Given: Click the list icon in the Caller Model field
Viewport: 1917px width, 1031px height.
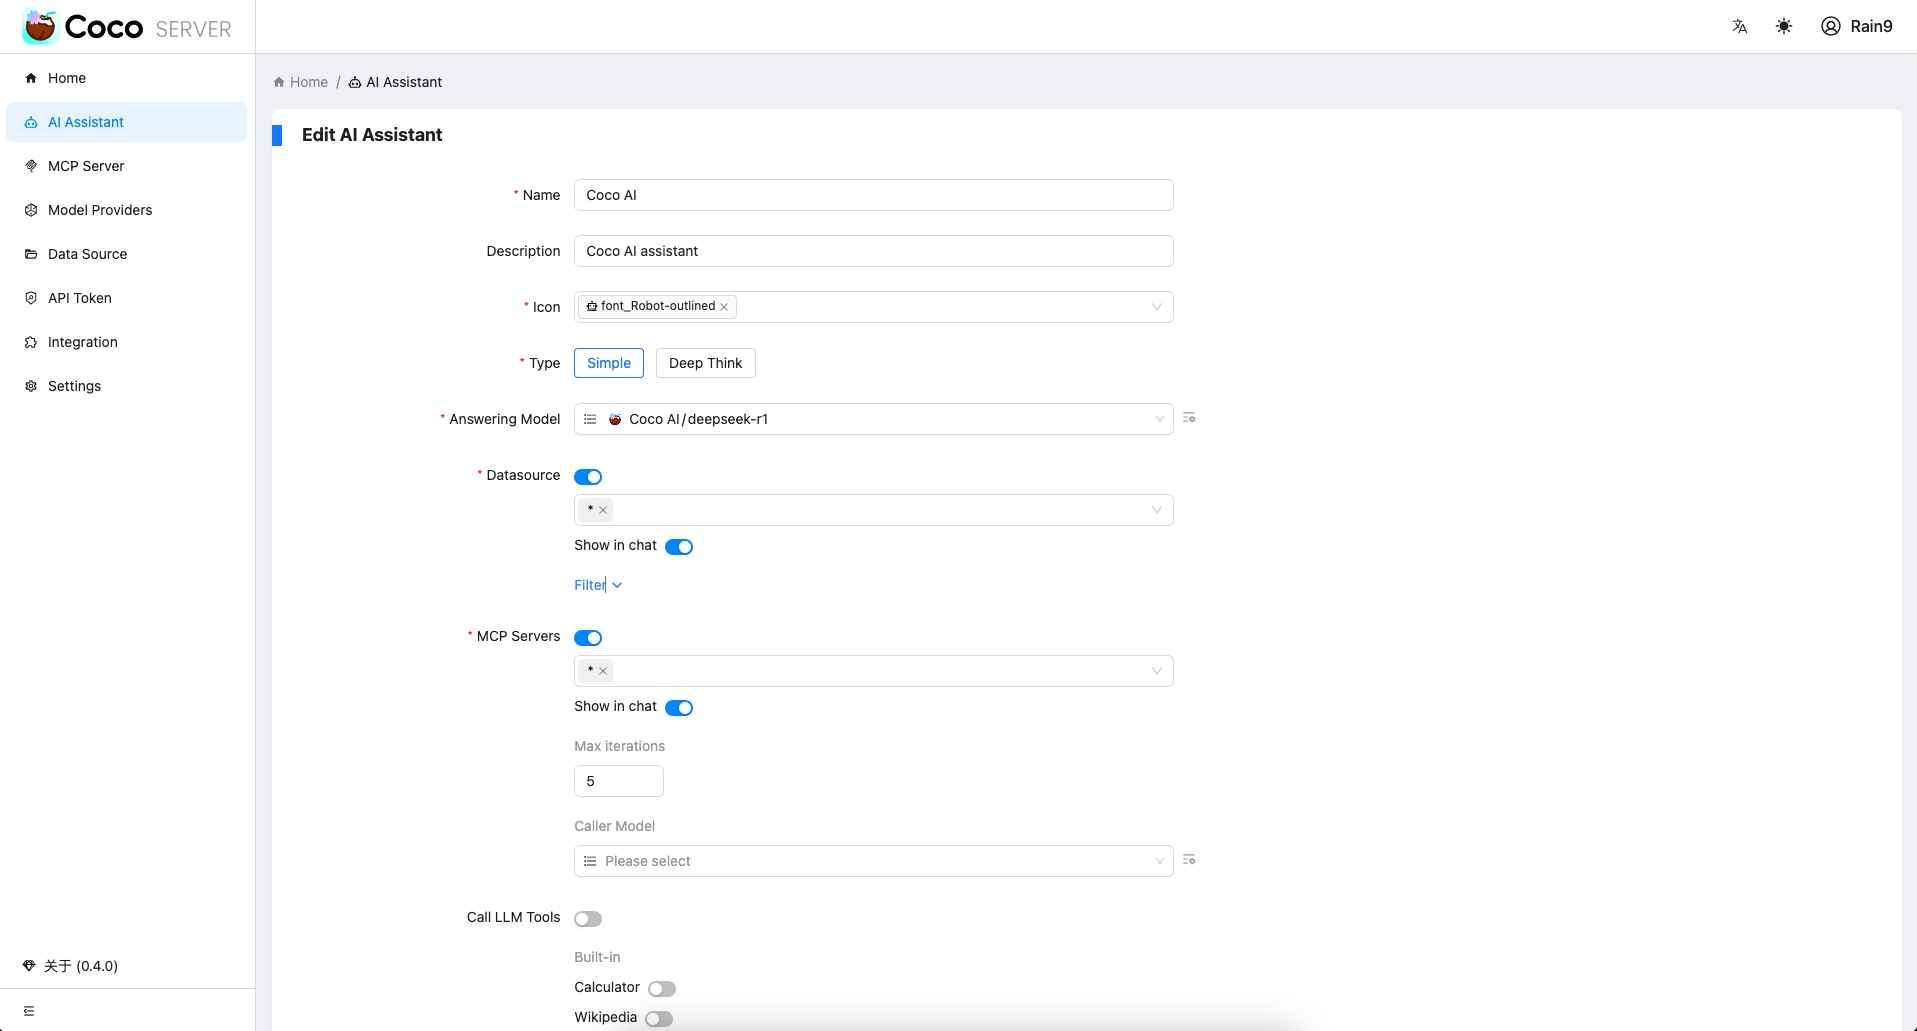Looking at the screenshot, I should point(590,861).
